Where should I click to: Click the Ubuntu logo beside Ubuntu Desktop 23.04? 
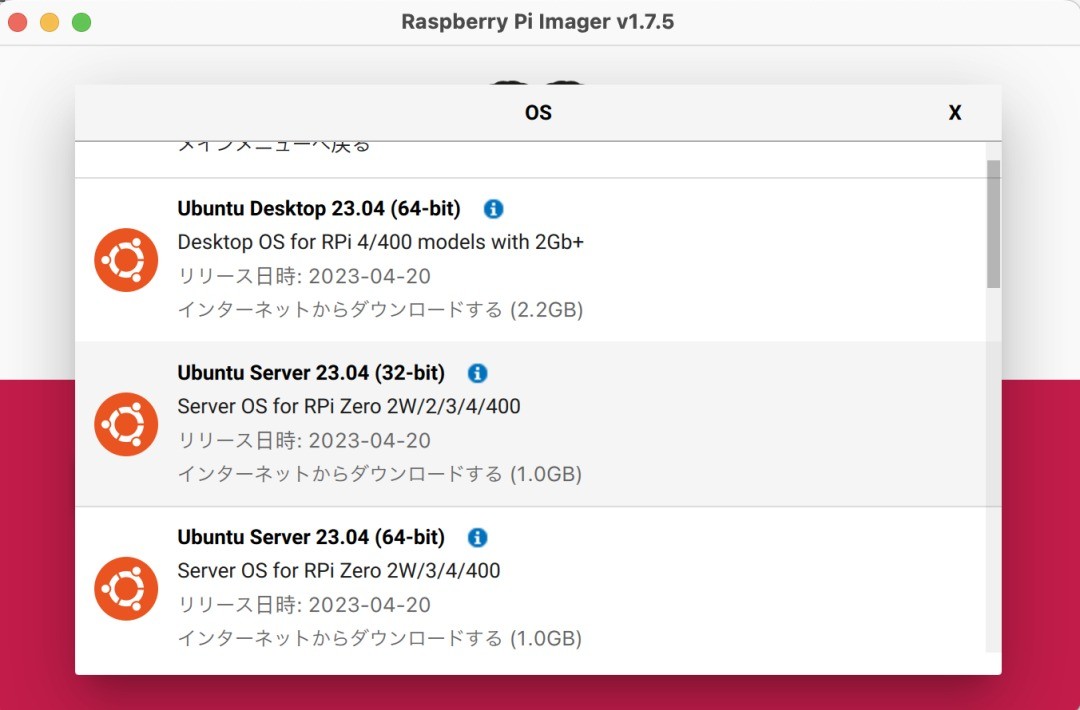[126, 260]
